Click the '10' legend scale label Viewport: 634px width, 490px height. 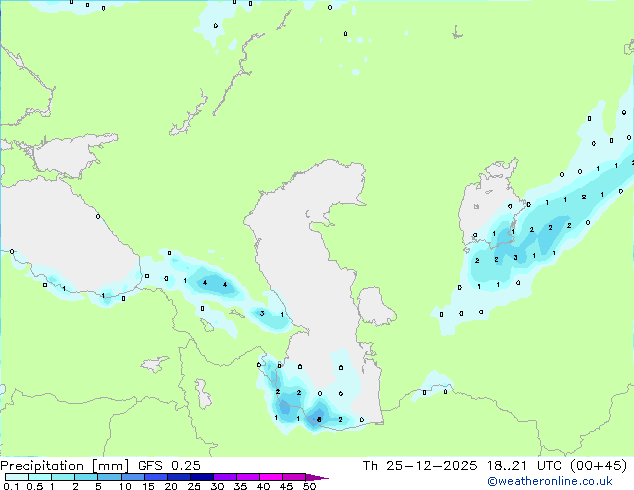(125, 486)
